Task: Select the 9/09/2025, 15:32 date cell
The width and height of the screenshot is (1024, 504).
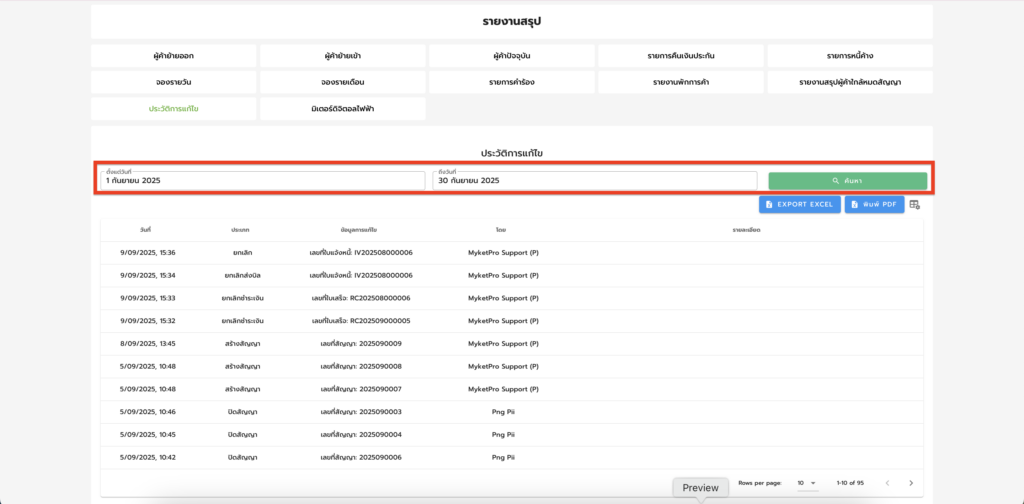Action: click(148, 321)
